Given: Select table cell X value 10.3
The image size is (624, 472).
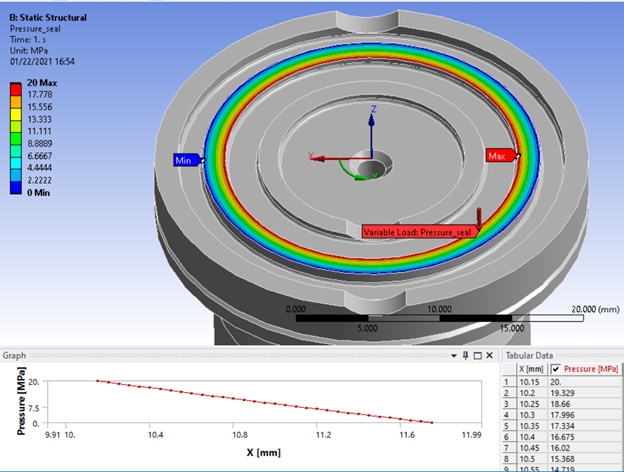Looking at the screenshot, I should pyautogui.click(x=531, y=415).
